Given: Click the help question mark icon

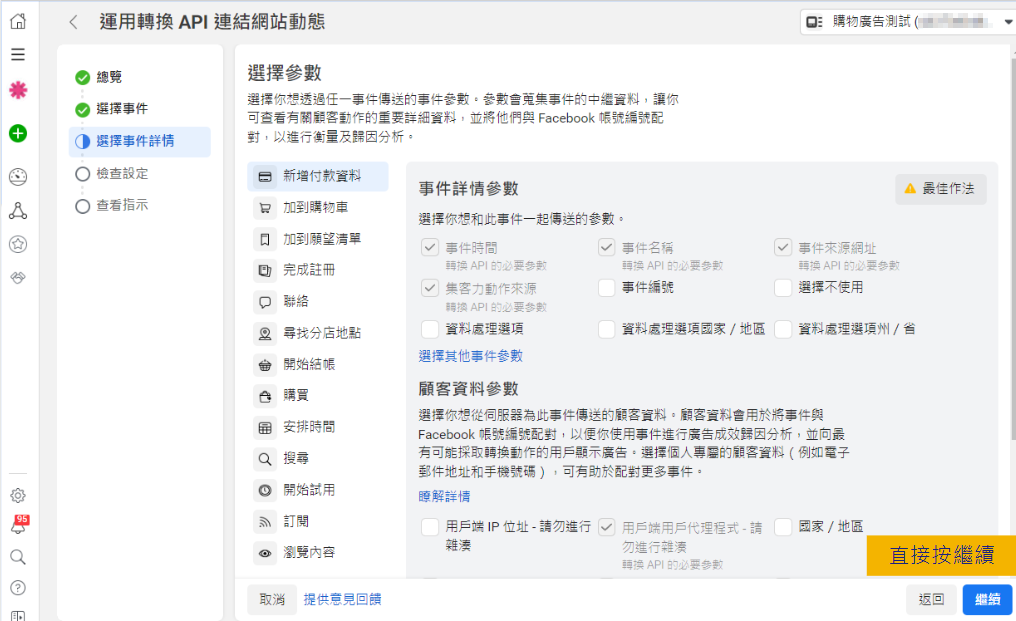Looking at the screenshot, I should pos(18,587).
